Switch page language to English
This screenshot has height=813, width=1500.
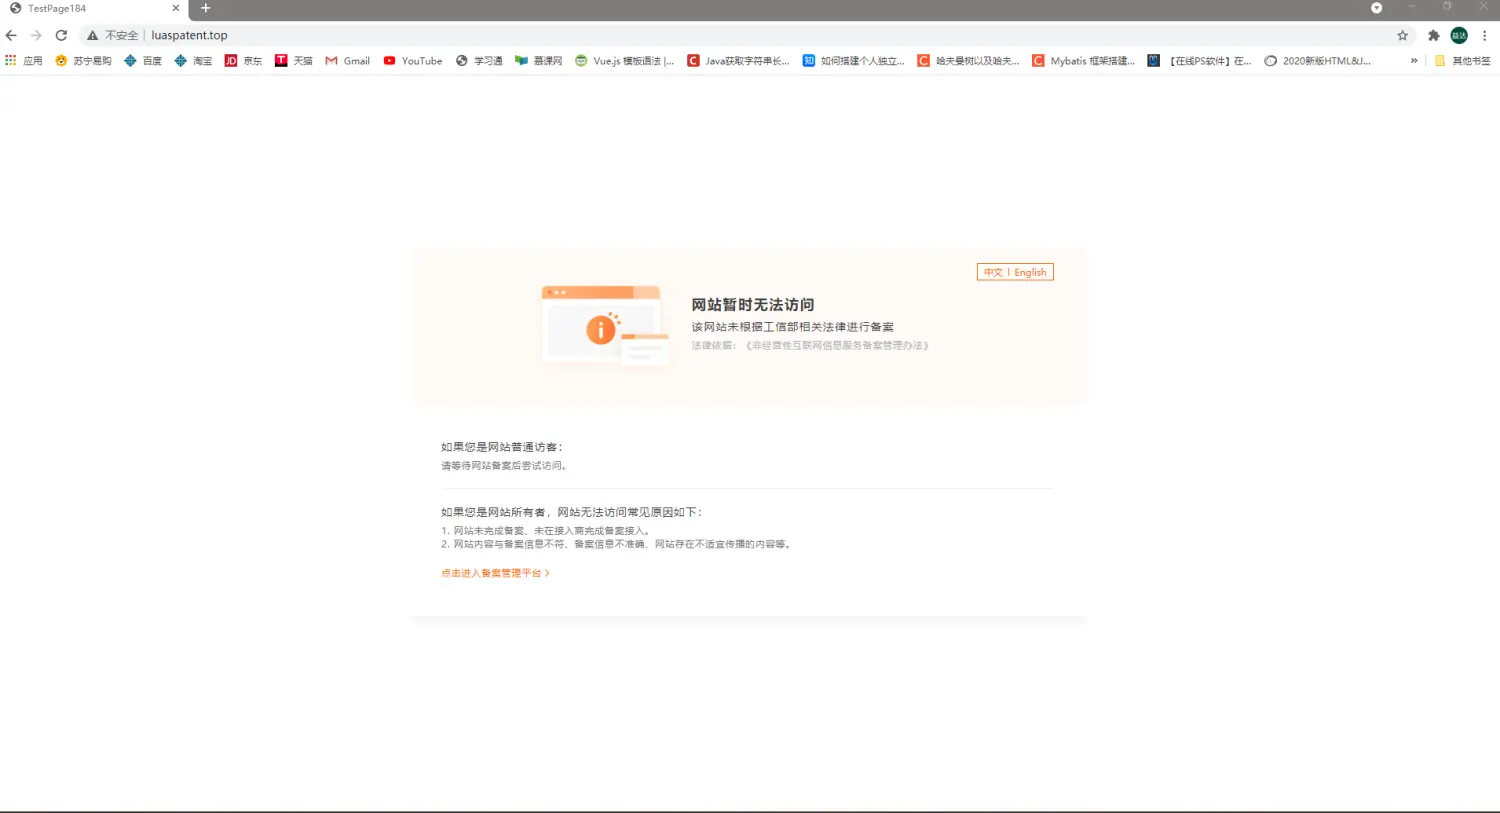pyautogui.click(x=1030, y=272)
